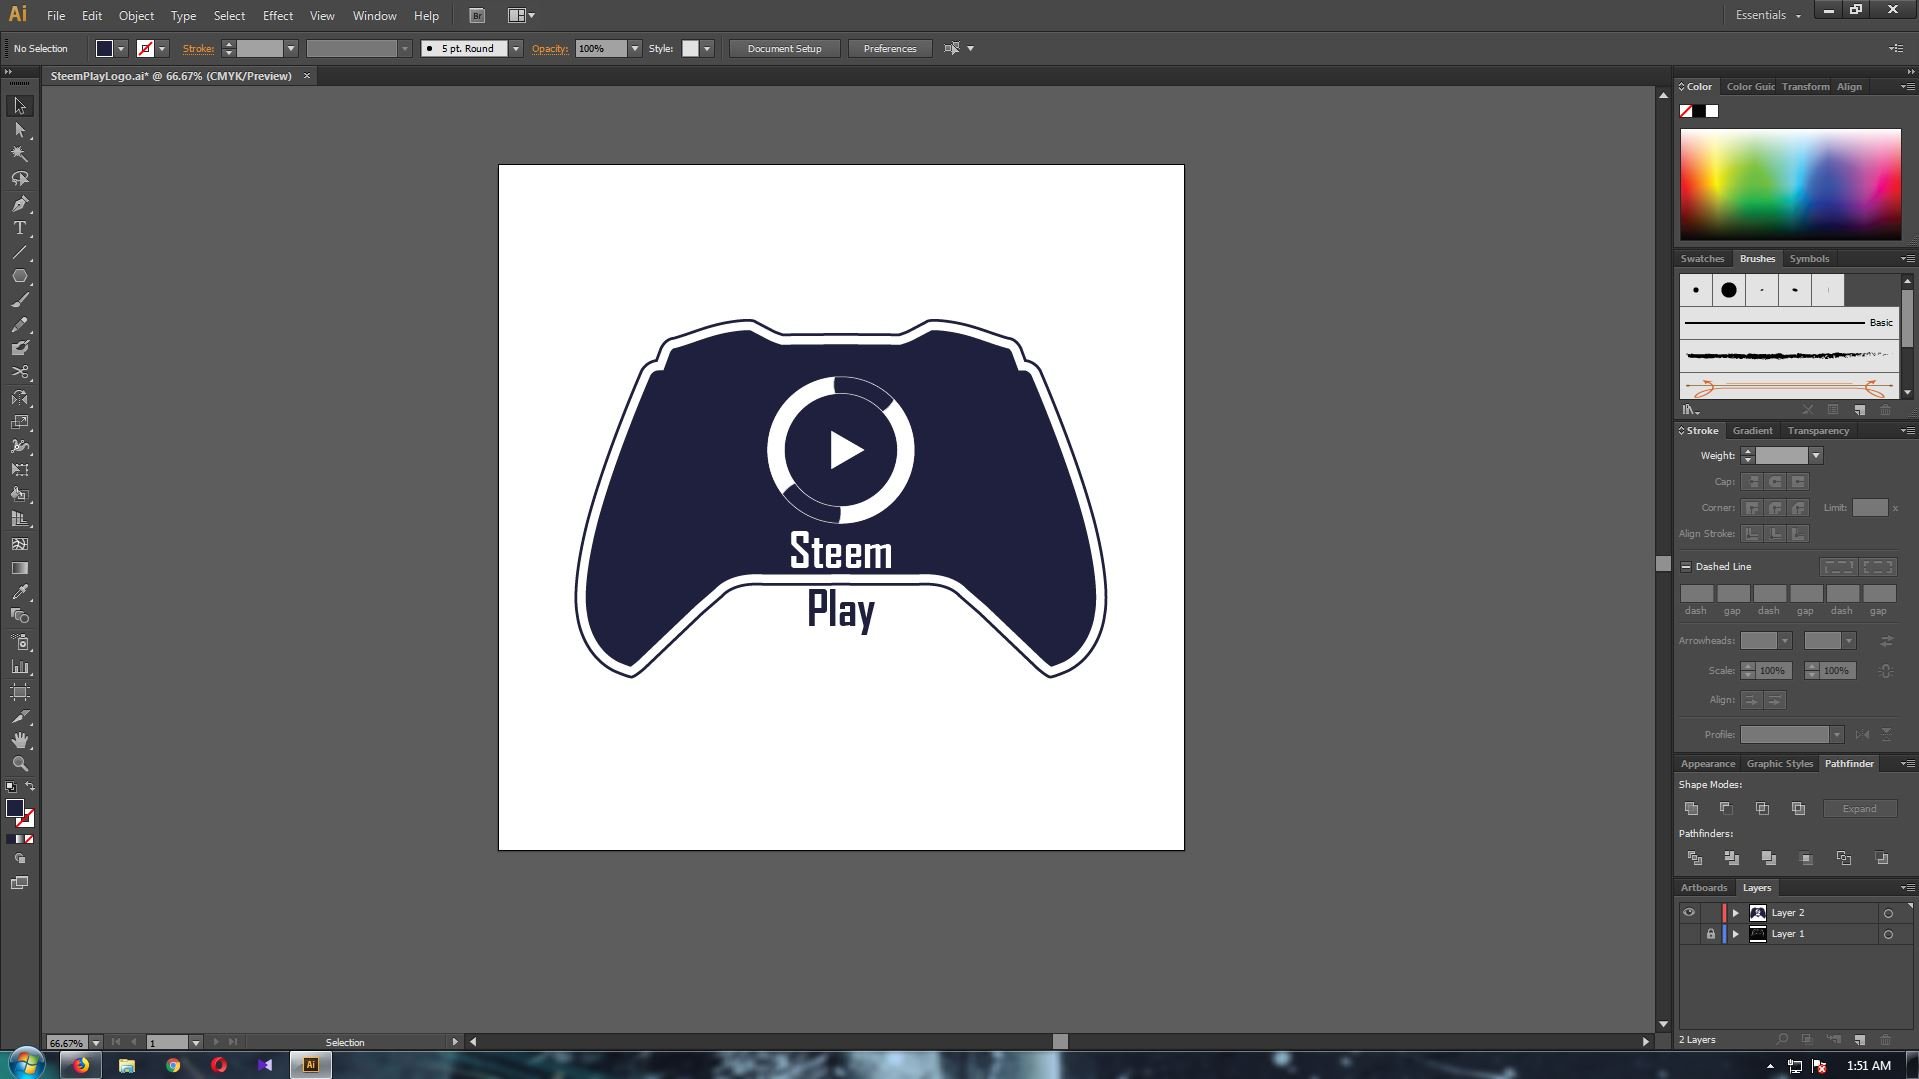Select the Gradient tool
Viewport: 1919px width, 1079px height.
coord(19,568)
